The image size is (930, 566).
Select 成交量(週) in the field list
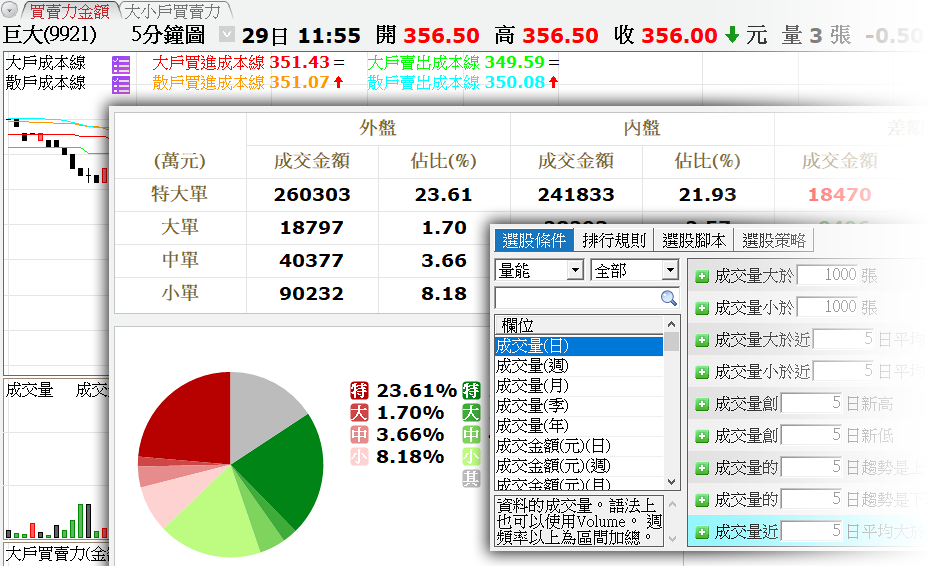click(x=579, y=365)
